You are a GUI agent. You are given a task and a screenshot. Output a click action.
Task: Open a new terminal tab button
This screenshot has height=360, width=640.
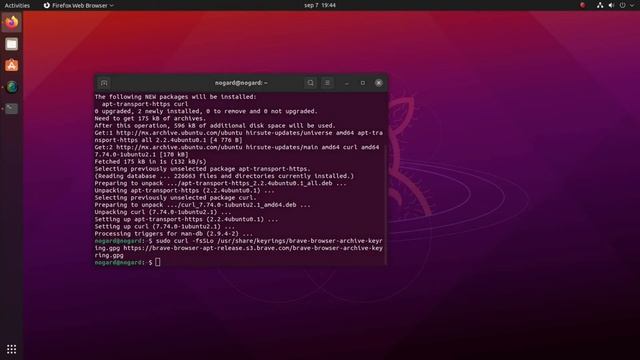[x=104, y=83]
